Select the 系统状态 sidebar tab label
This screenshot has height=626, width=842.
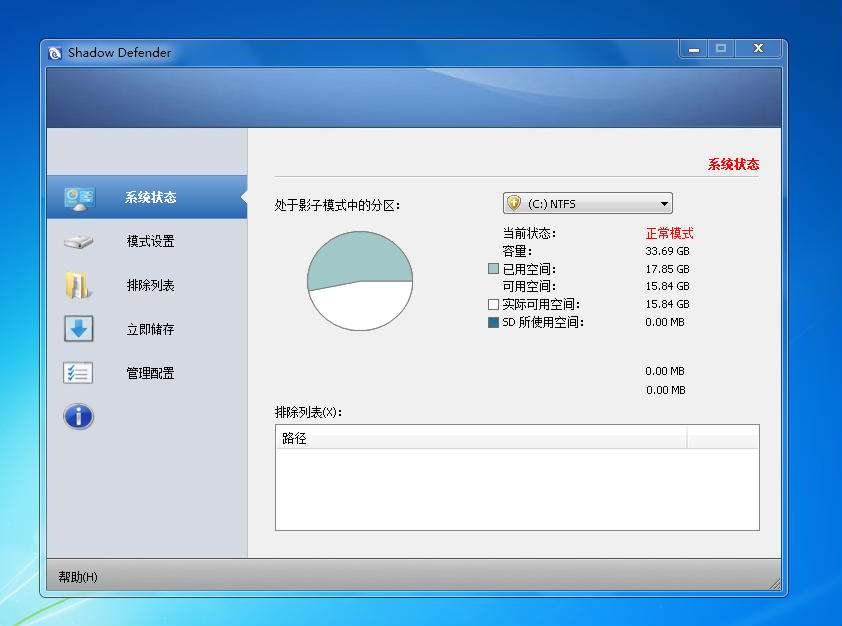coord(151,198)
